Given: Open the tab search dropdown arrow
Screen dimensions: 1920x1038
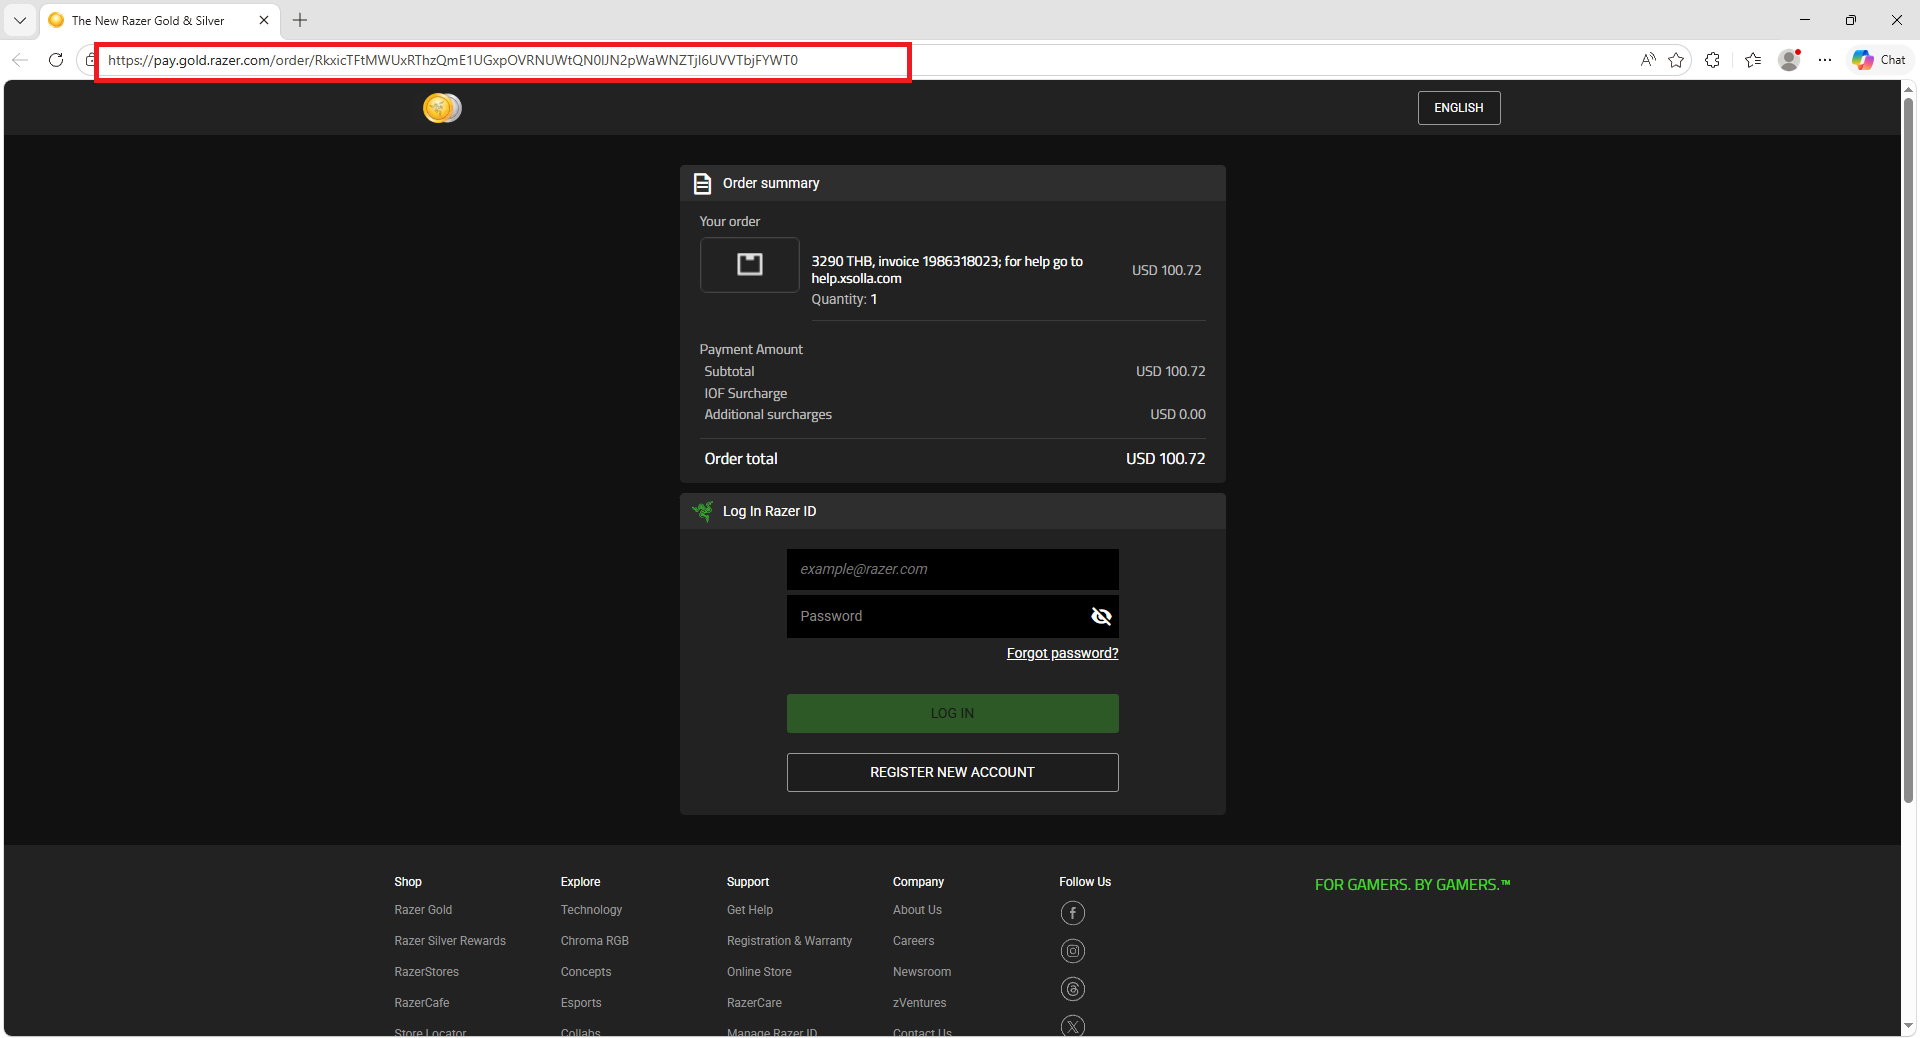Looking at the screenshot, I should click(20, 20).
